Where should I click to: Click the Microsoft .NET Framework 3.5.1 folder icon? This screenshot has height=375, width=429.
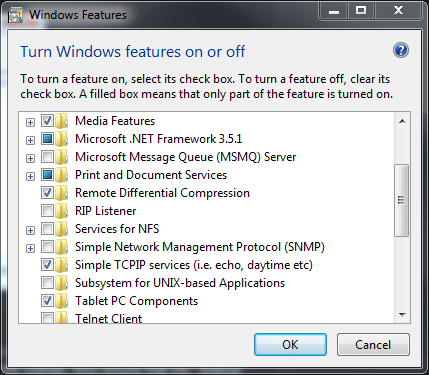tap(62, 139)
